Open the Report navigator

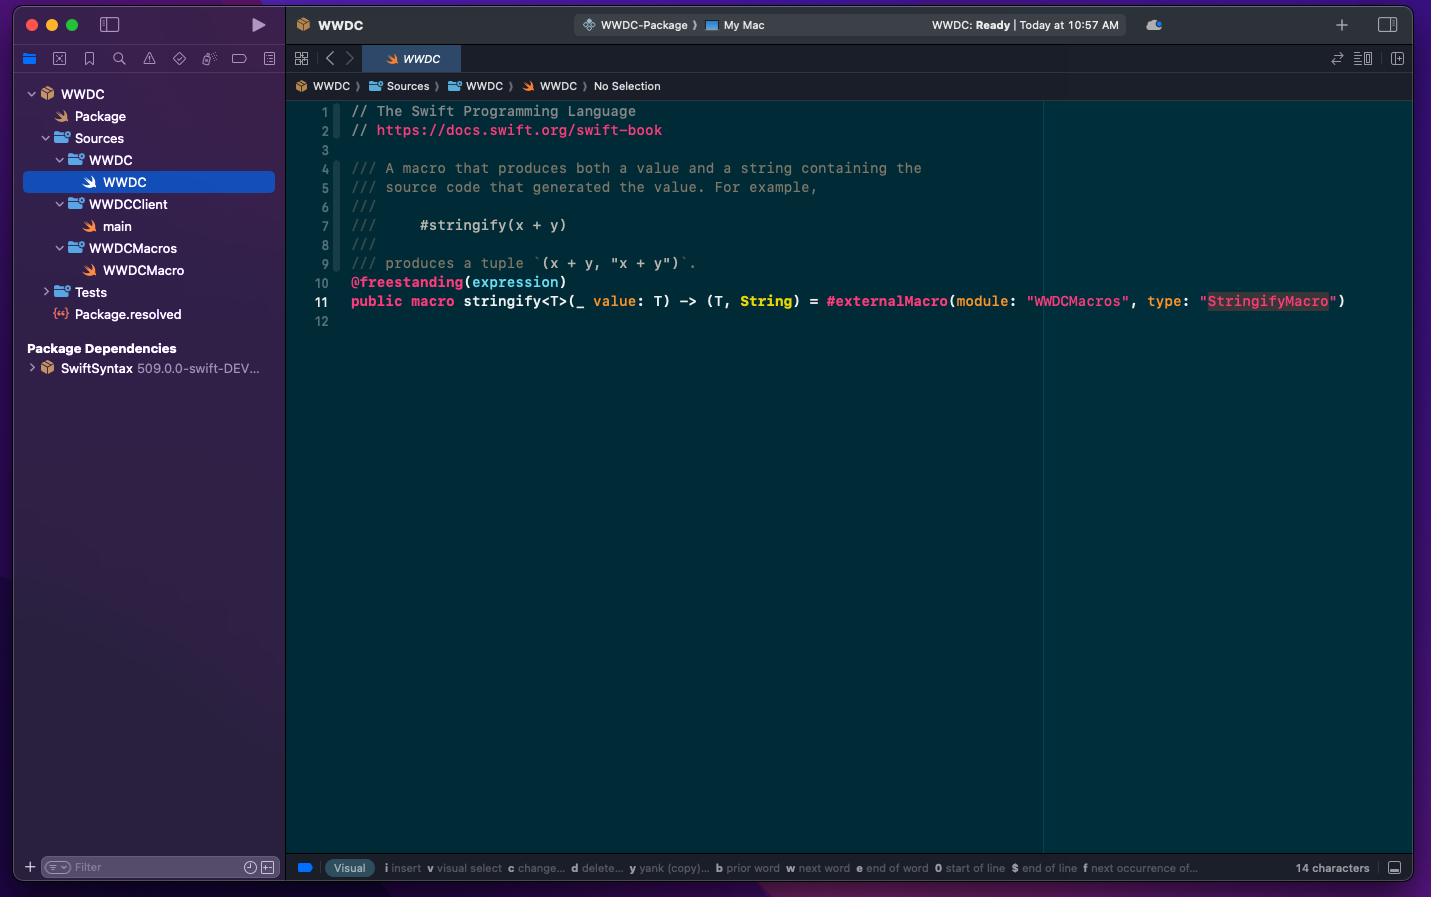tap(269, 59)
